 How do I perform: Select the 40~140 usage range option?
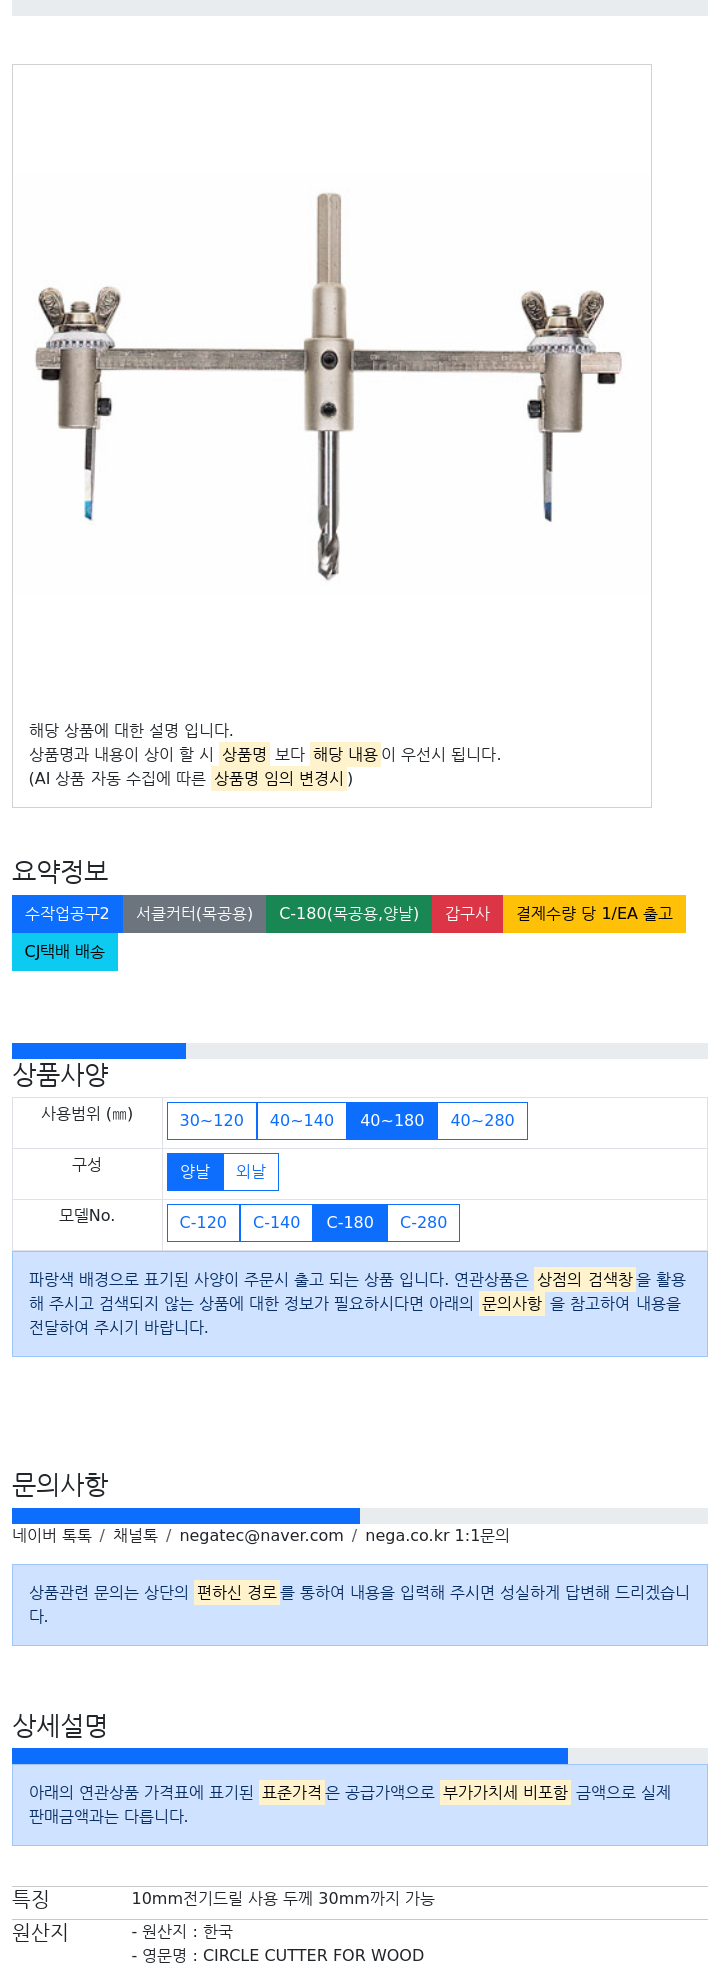[x=302, y=1121]
